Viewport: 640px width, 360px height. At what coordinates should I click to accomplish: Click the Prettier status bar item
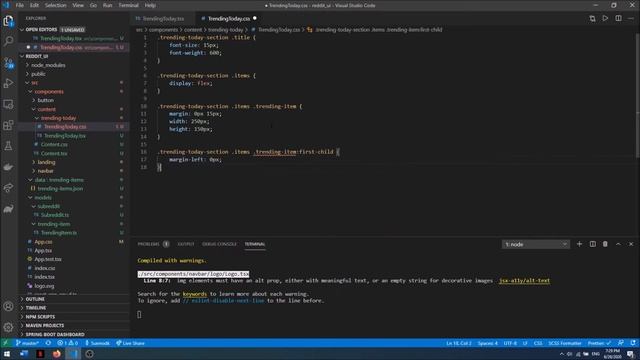pyautogui.click(x=599, y=343)
